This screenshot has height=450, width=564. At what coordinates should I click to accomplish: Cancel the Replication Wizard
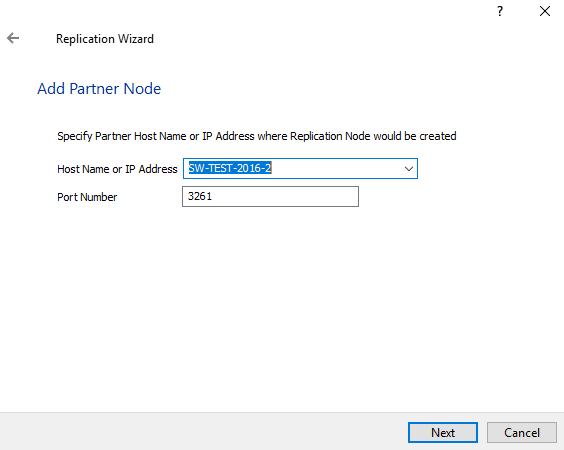click(522, 432)
